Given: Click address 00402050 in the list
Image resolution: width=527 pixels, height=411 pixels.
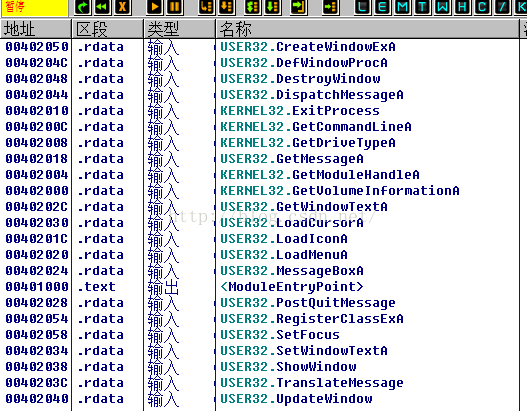Looking at the screenshot, I should pos(37,47).
